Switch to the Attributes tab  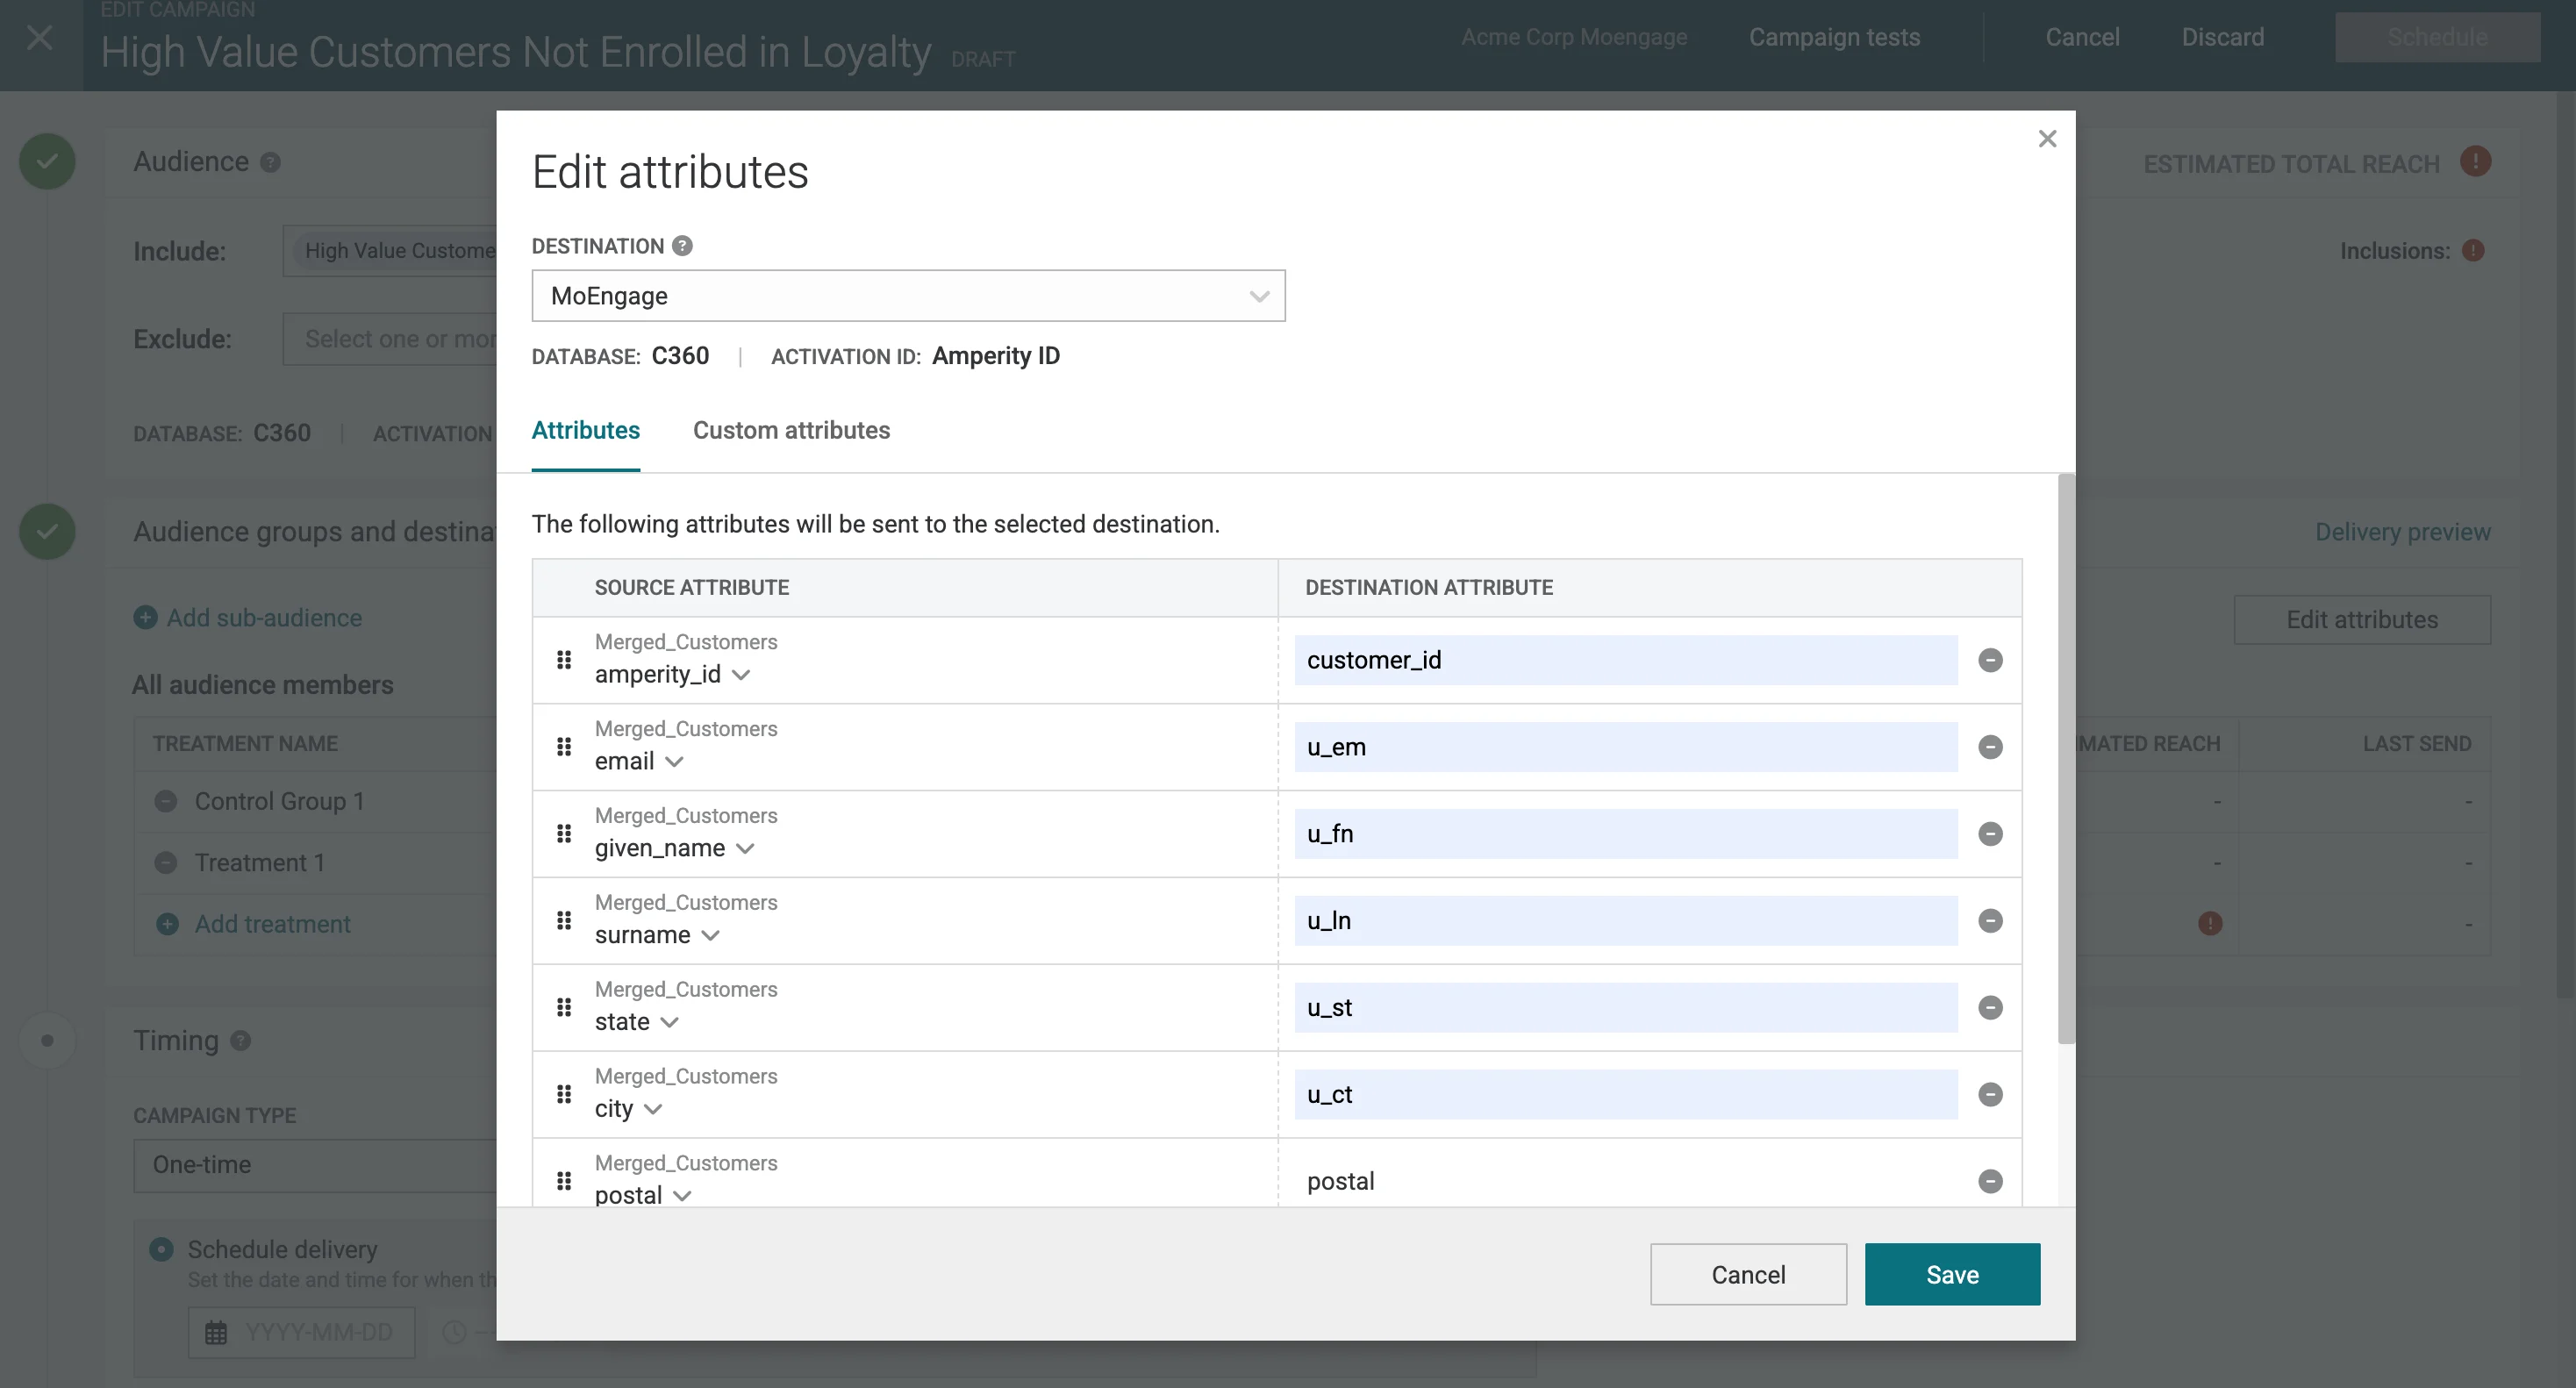586,430
